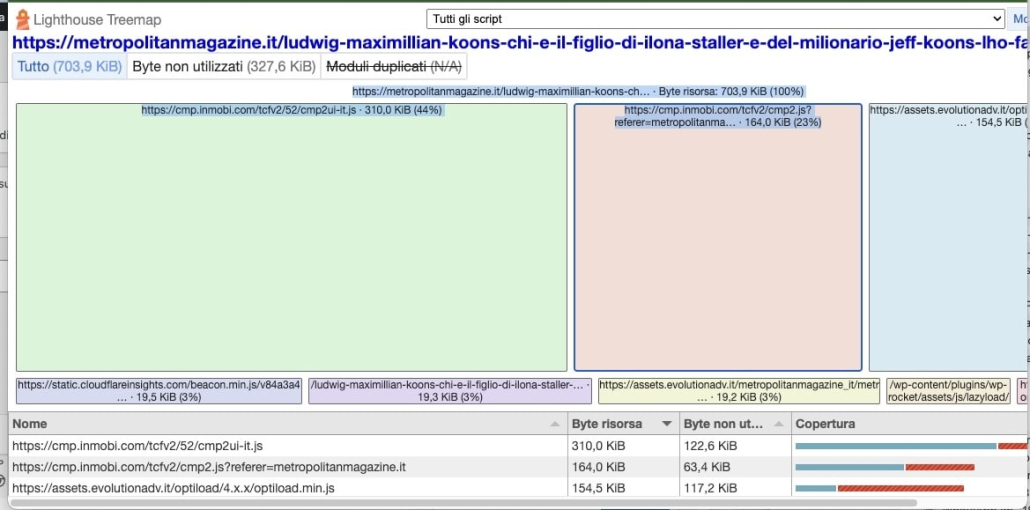Image resolution: width=1030 pixels, height=510 pixels.
Task: Select the cmp2ui-it.js table row name
Action: [x=137, y=446]
